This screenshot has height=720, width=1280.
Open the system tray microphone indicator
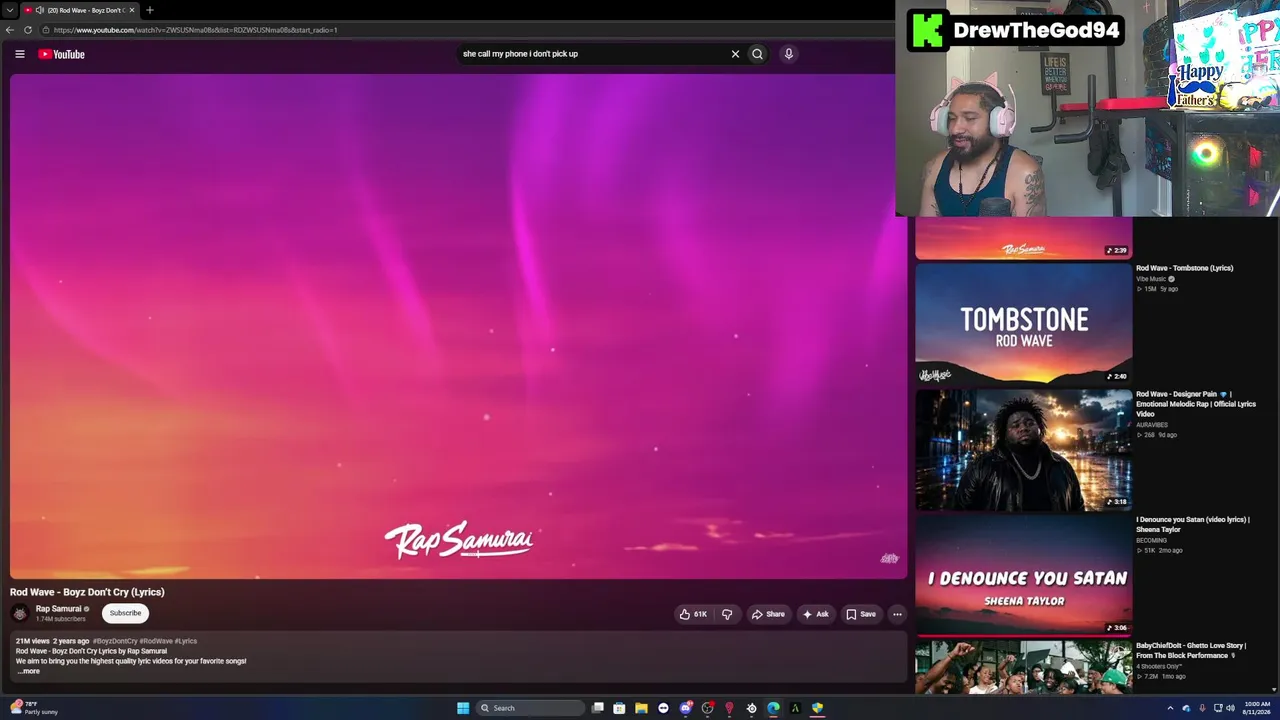pos(1202,708)
